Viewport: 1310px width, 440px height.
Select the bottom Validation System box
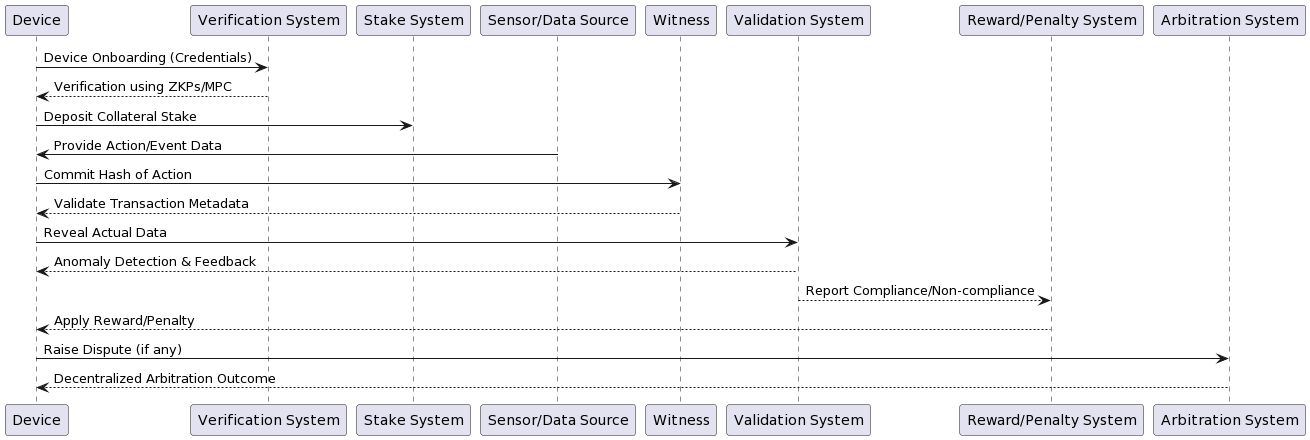coord(798,420)
